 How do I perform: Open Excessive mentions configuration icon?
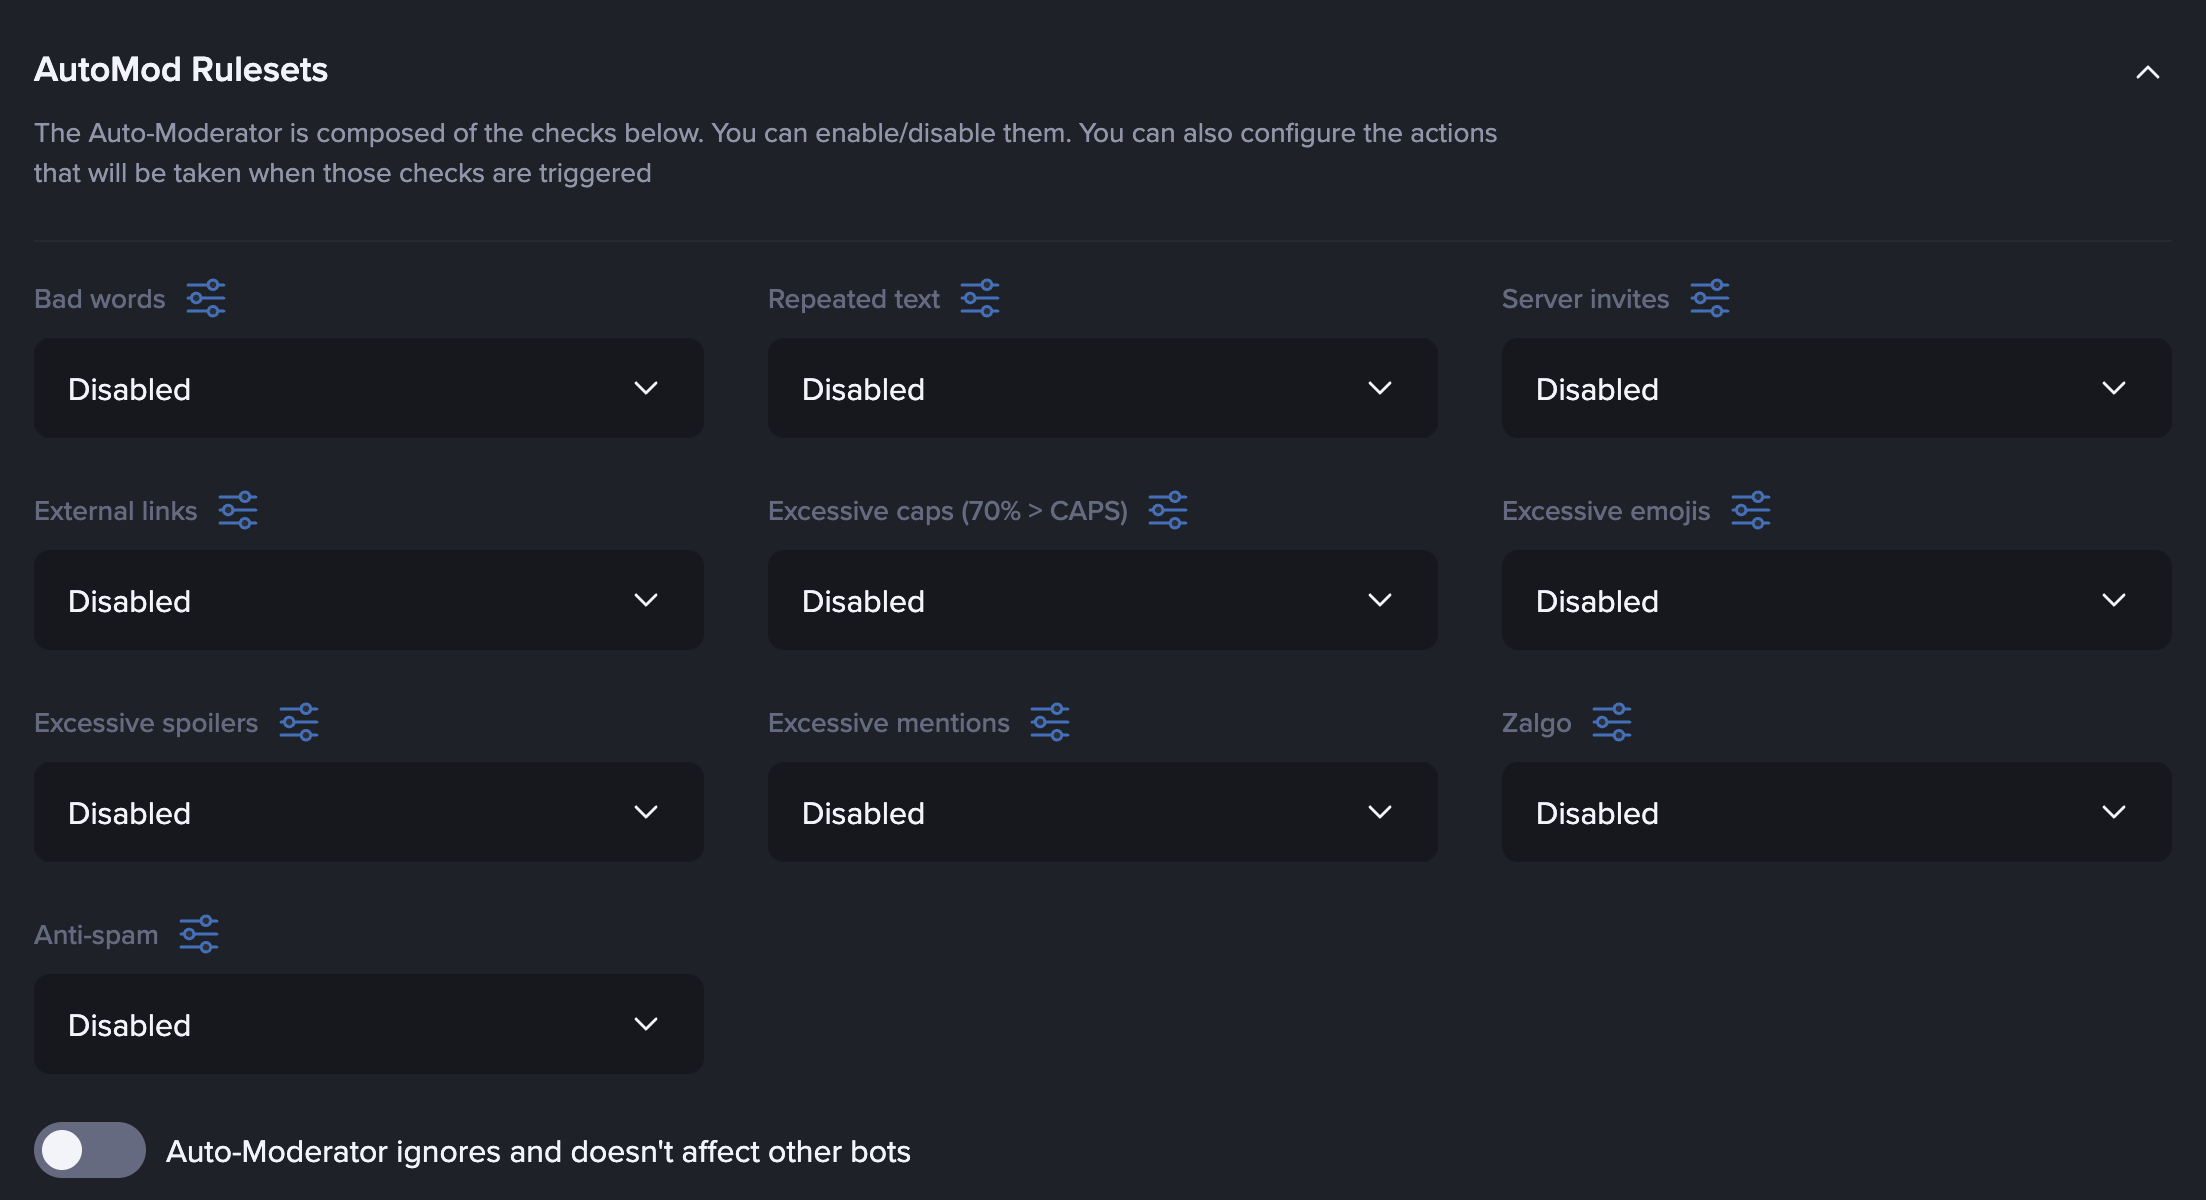(x=1050, y=722)
